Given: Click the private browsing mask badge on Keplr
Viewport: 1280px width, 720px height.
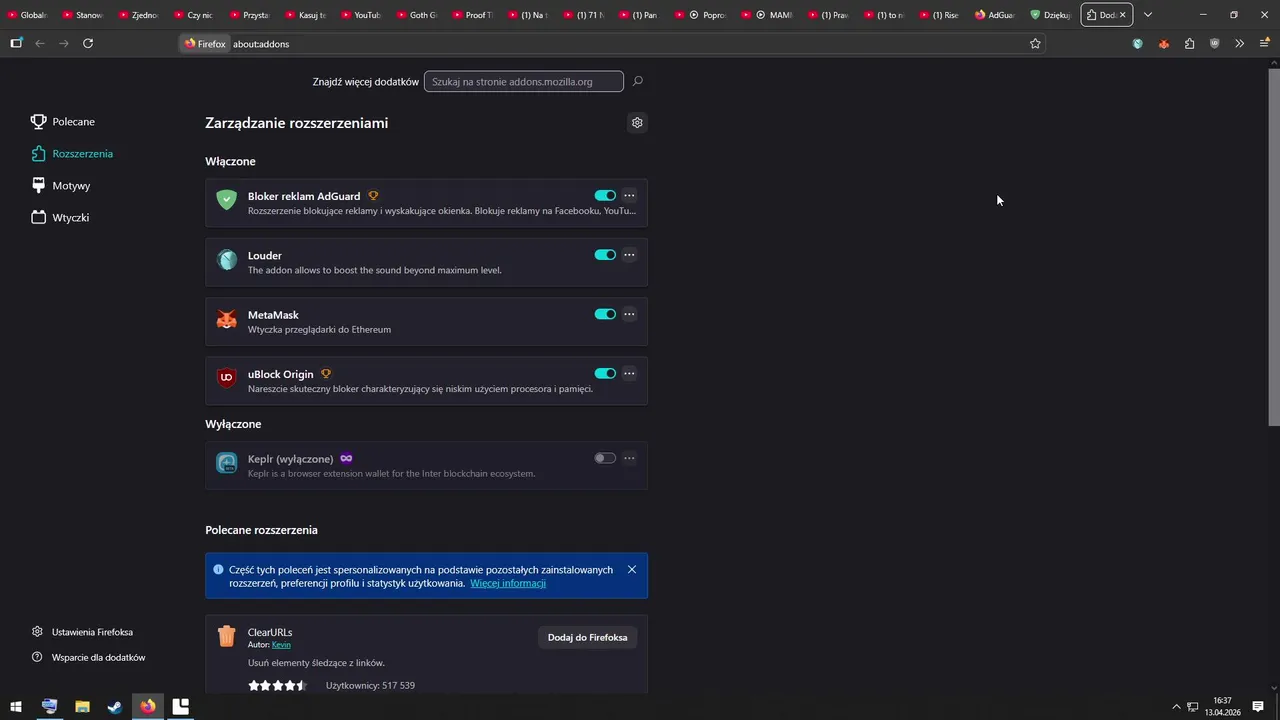Looking at the screenshot, I should [346, 458].
